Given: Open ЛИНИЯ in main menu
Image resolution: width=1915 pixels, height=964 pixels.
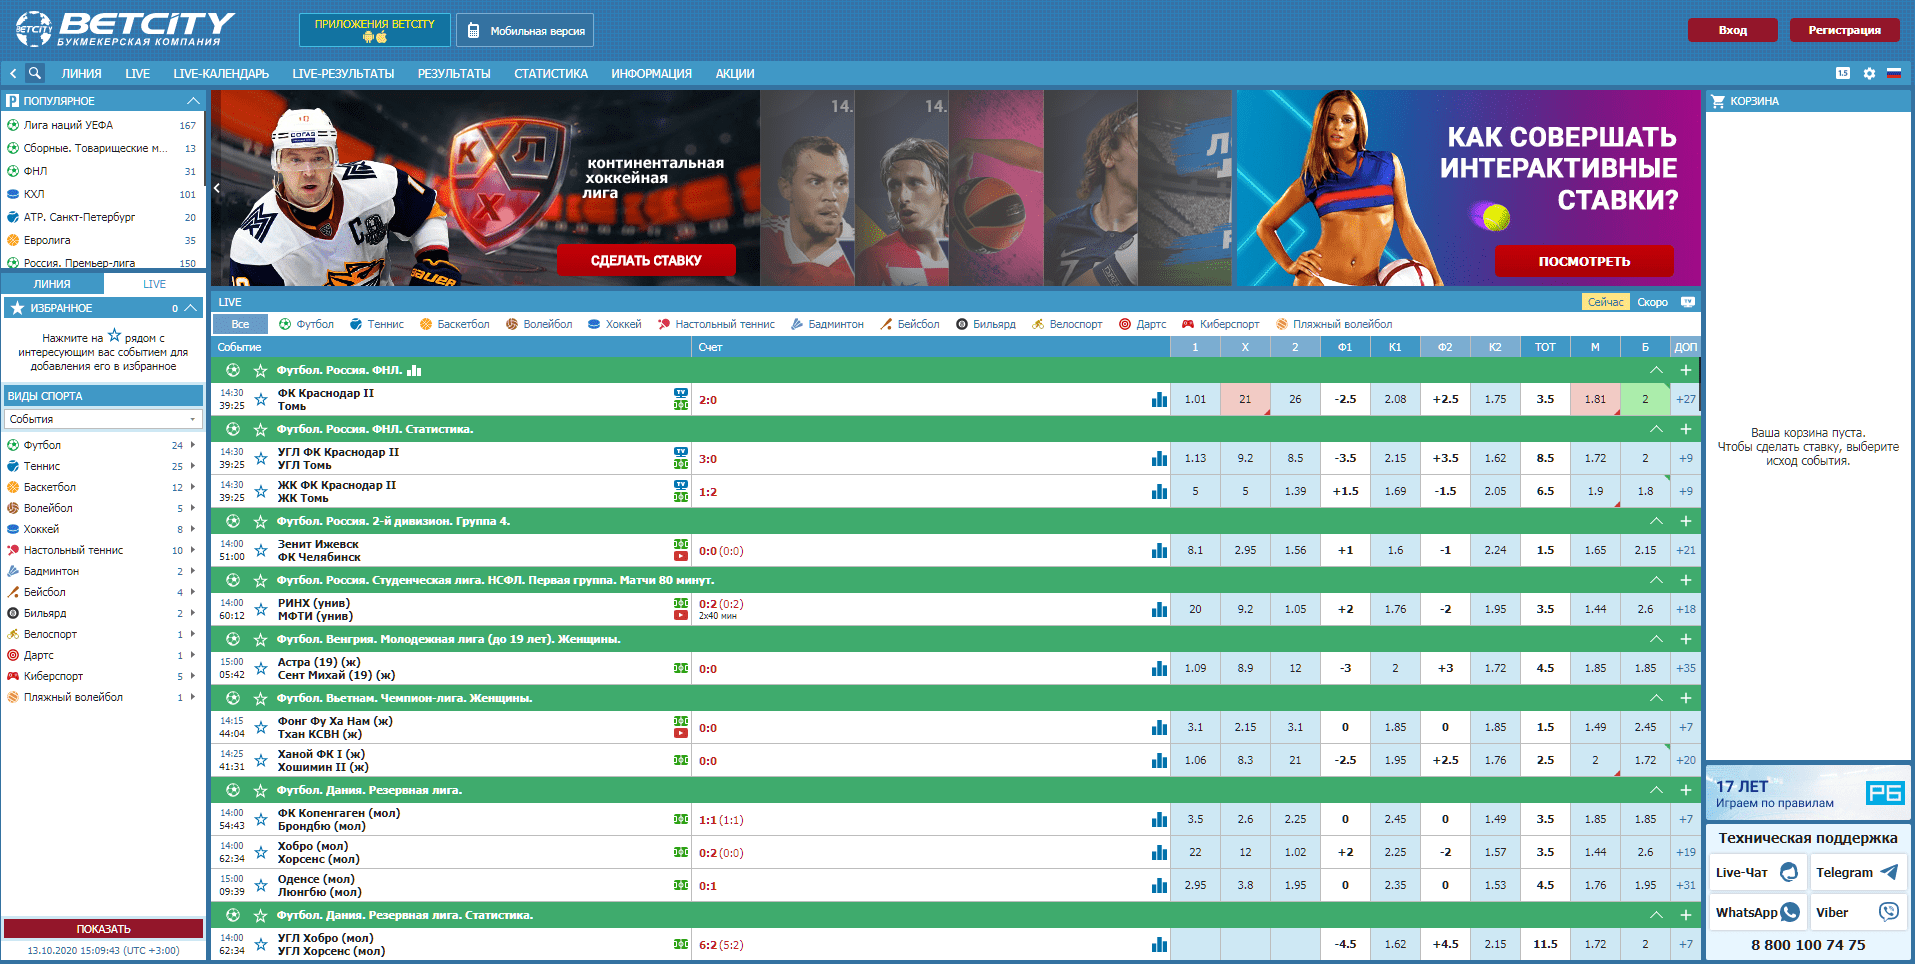Looking at the screenshot, I should coord(81,73).
